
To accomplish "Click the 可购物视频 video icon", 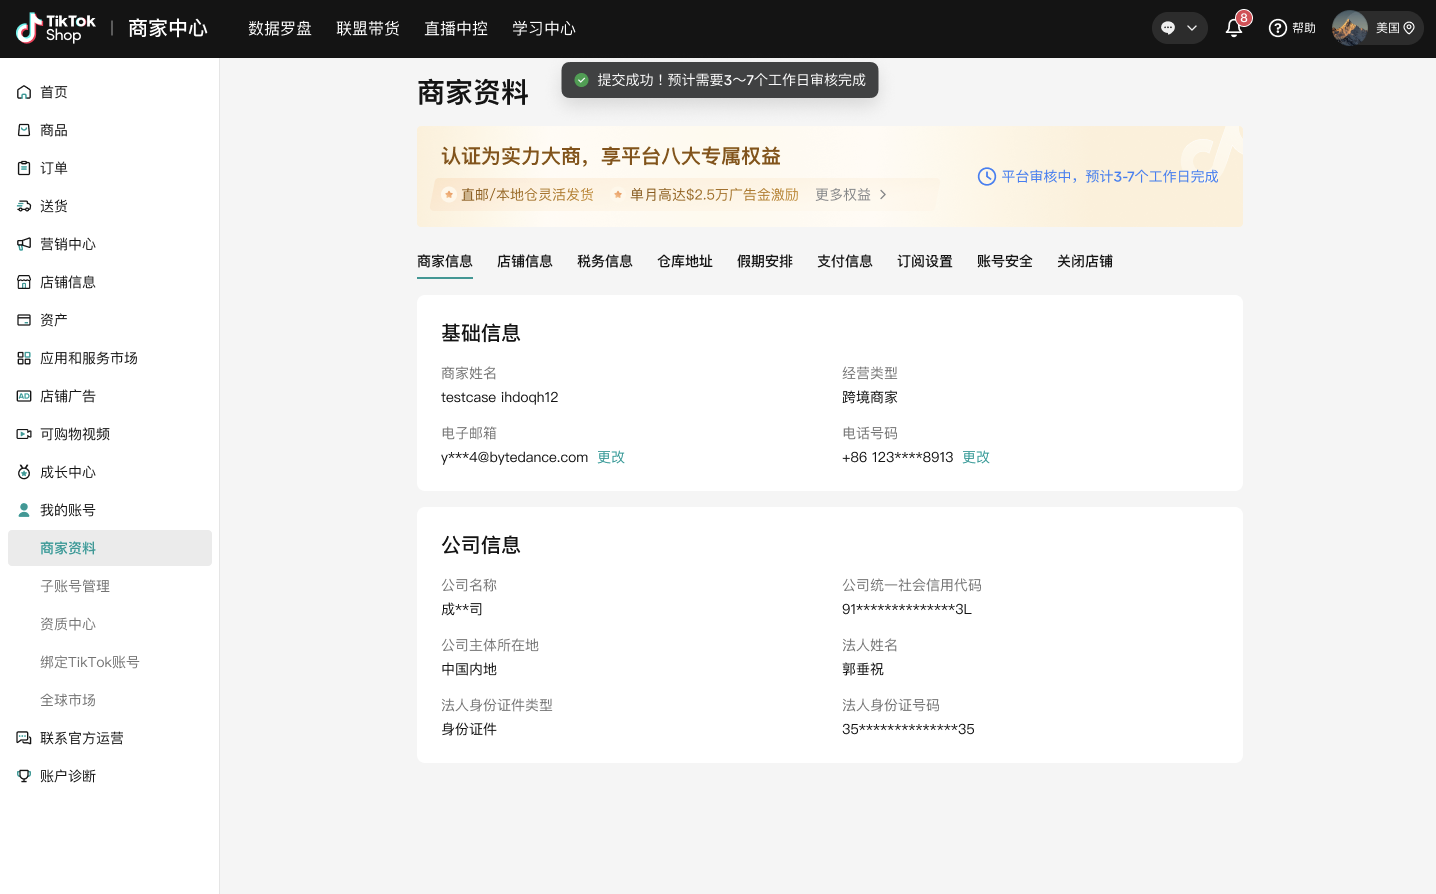I will coord(24,434).
